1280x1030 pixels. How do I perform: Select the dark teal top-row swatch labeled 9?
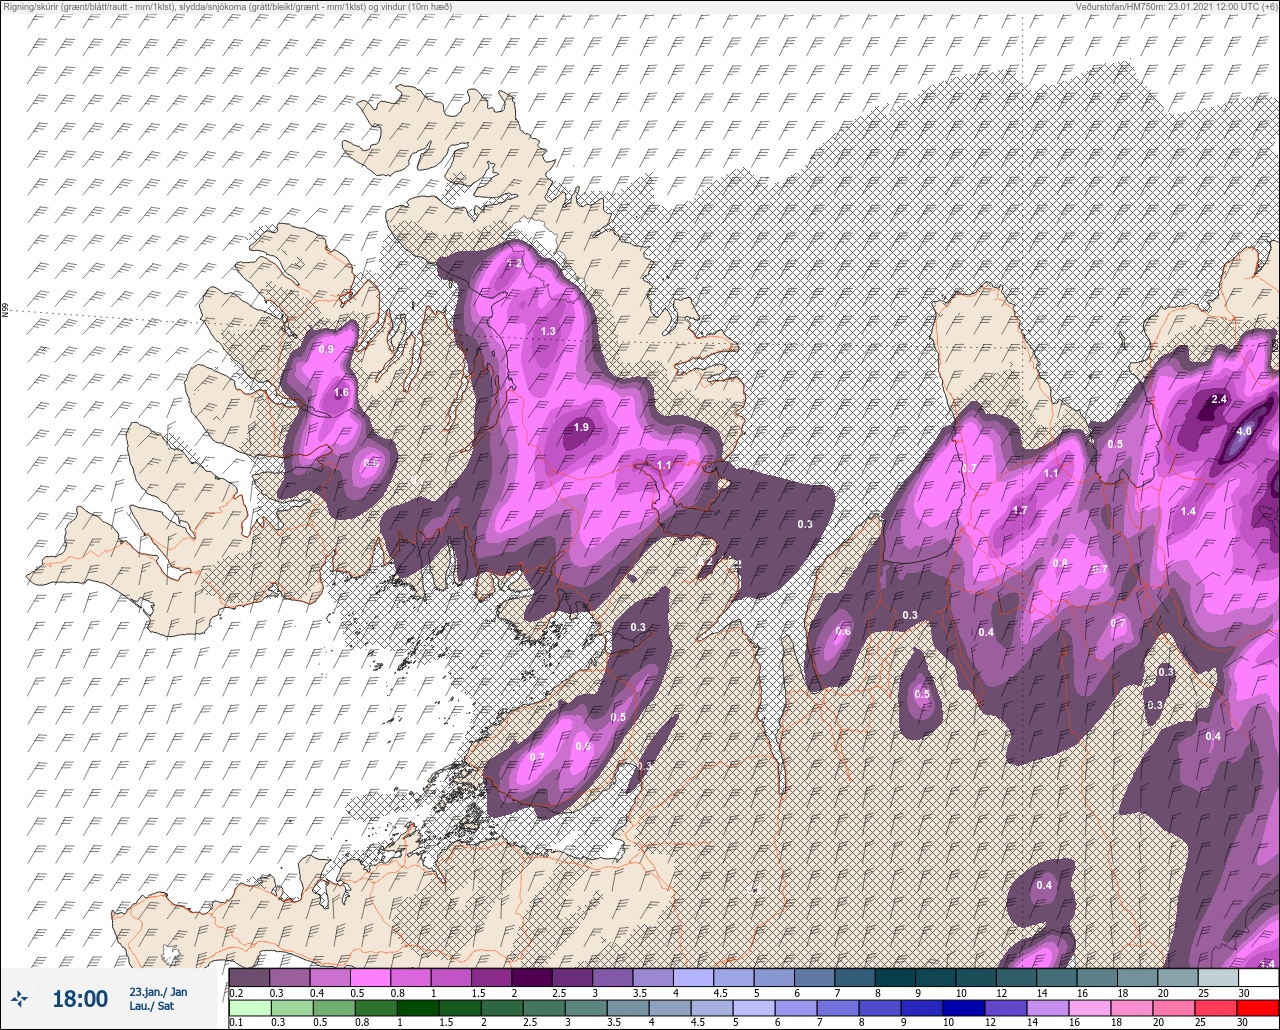[935, 977]
